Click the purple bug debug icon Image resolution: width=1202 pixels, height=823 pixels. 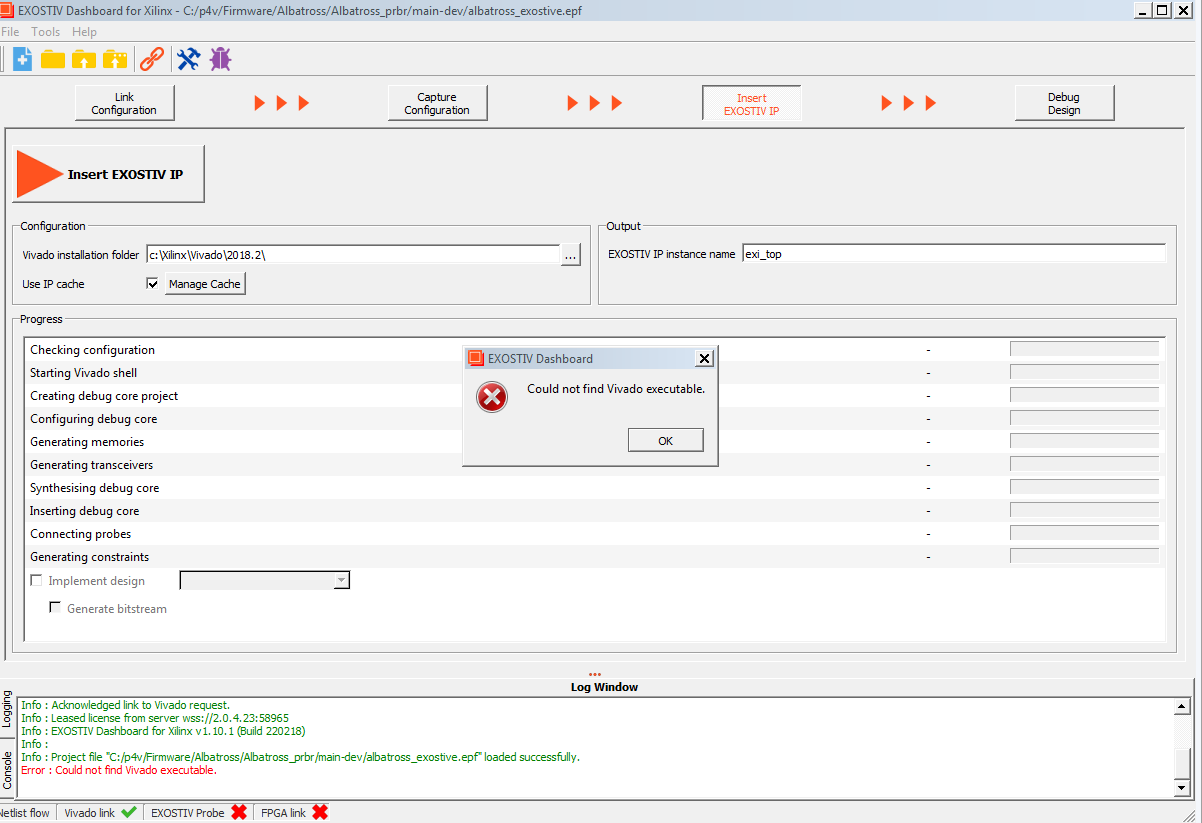click(220, 59)
